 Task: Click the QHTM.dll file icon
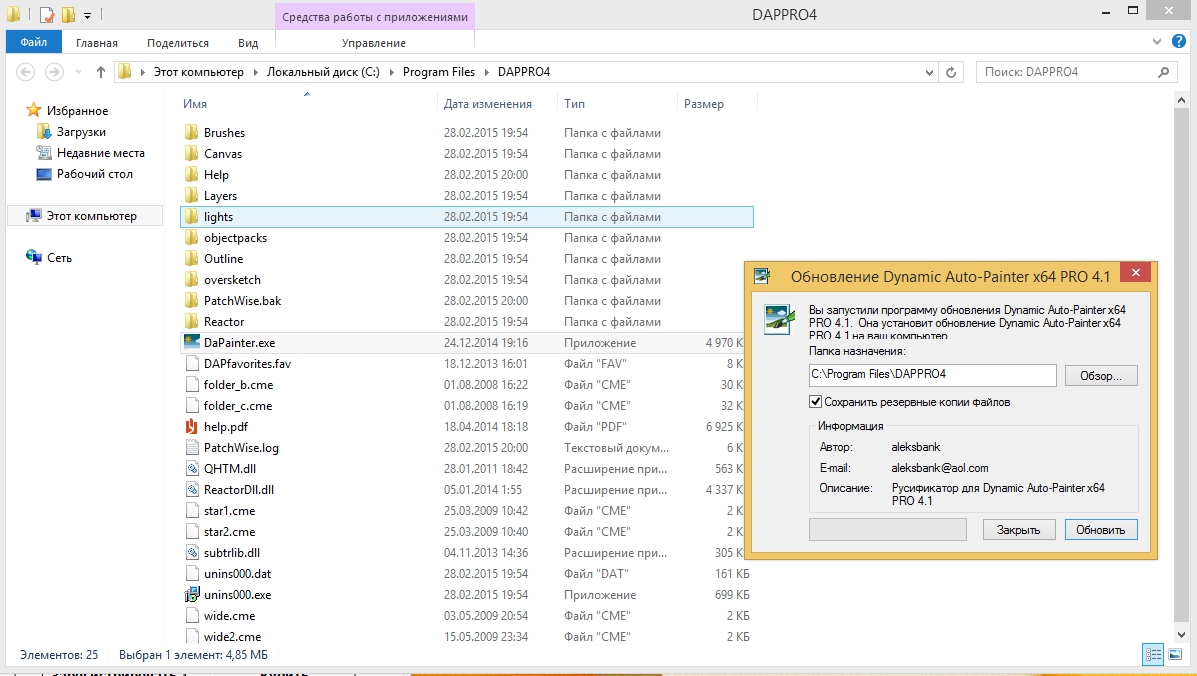point(192,468)
